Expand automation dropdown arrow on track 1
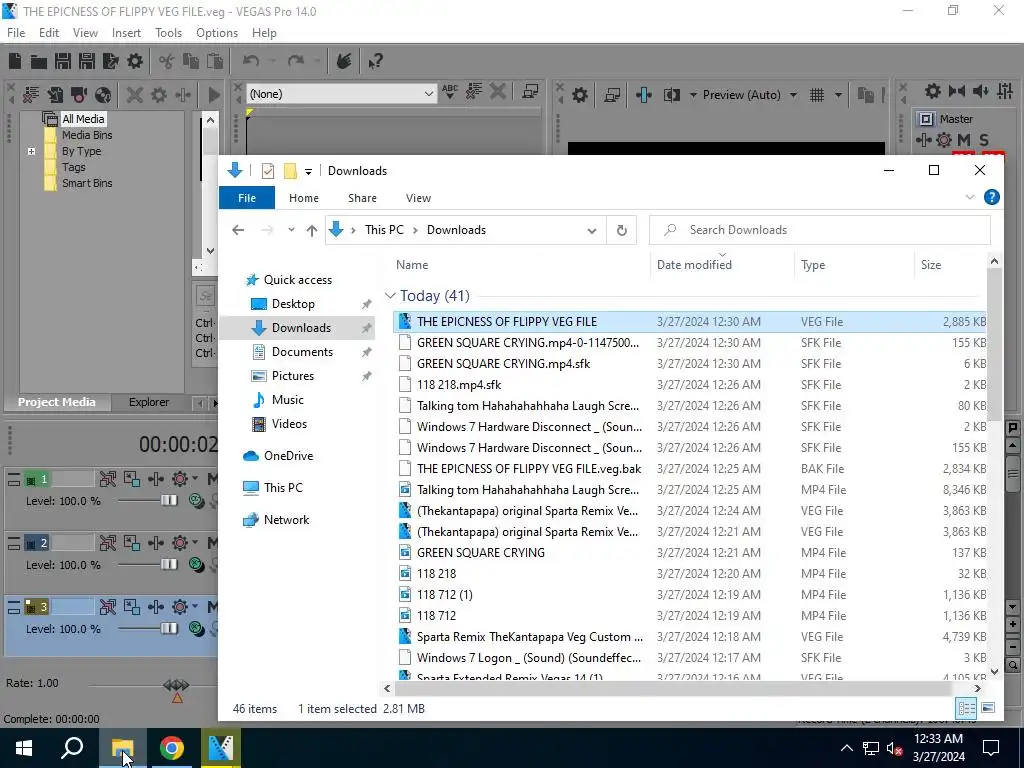This screenshot has height=768, width=1024. [195, 479]
